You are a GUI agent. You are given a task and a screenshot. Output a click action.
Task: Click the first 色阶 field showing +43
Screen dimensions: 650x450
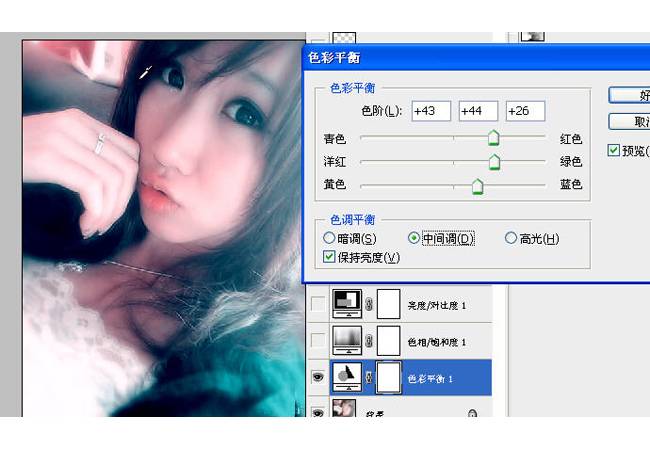point(431,111)
